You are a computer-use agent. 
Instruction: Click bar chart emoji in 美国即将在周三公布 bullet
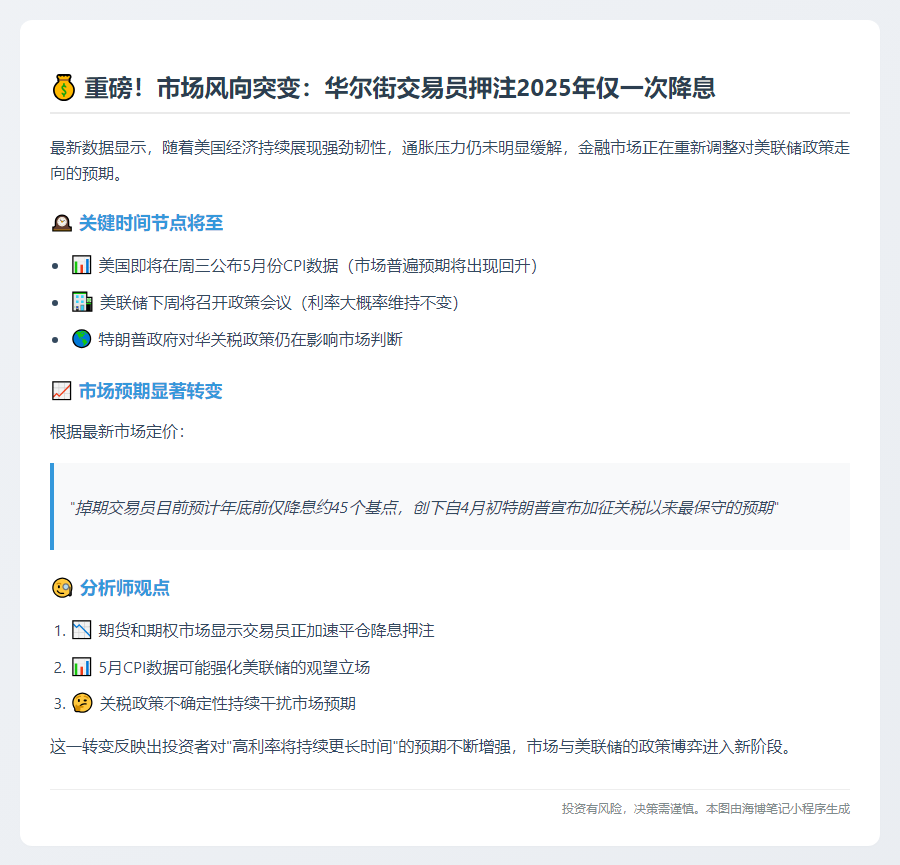point(82,265)
